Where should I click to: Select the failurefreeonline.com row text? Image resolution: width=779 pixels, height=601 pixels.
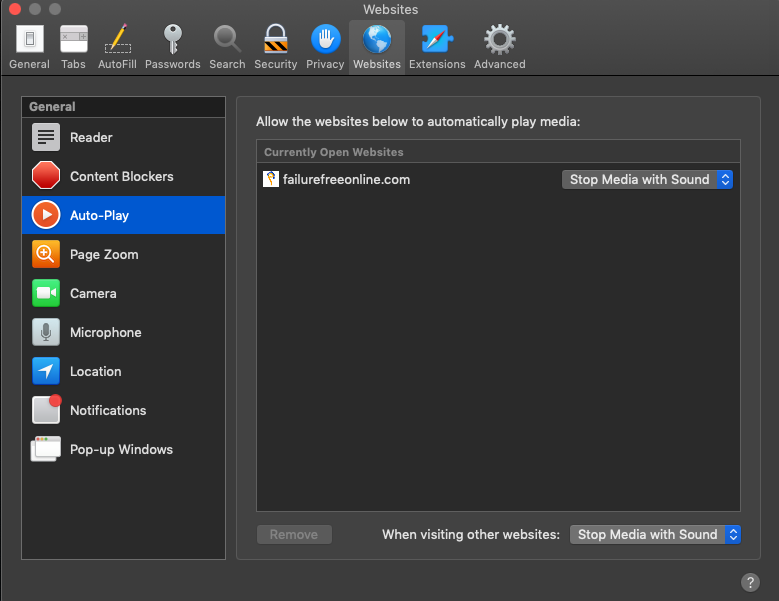point(346,179)
